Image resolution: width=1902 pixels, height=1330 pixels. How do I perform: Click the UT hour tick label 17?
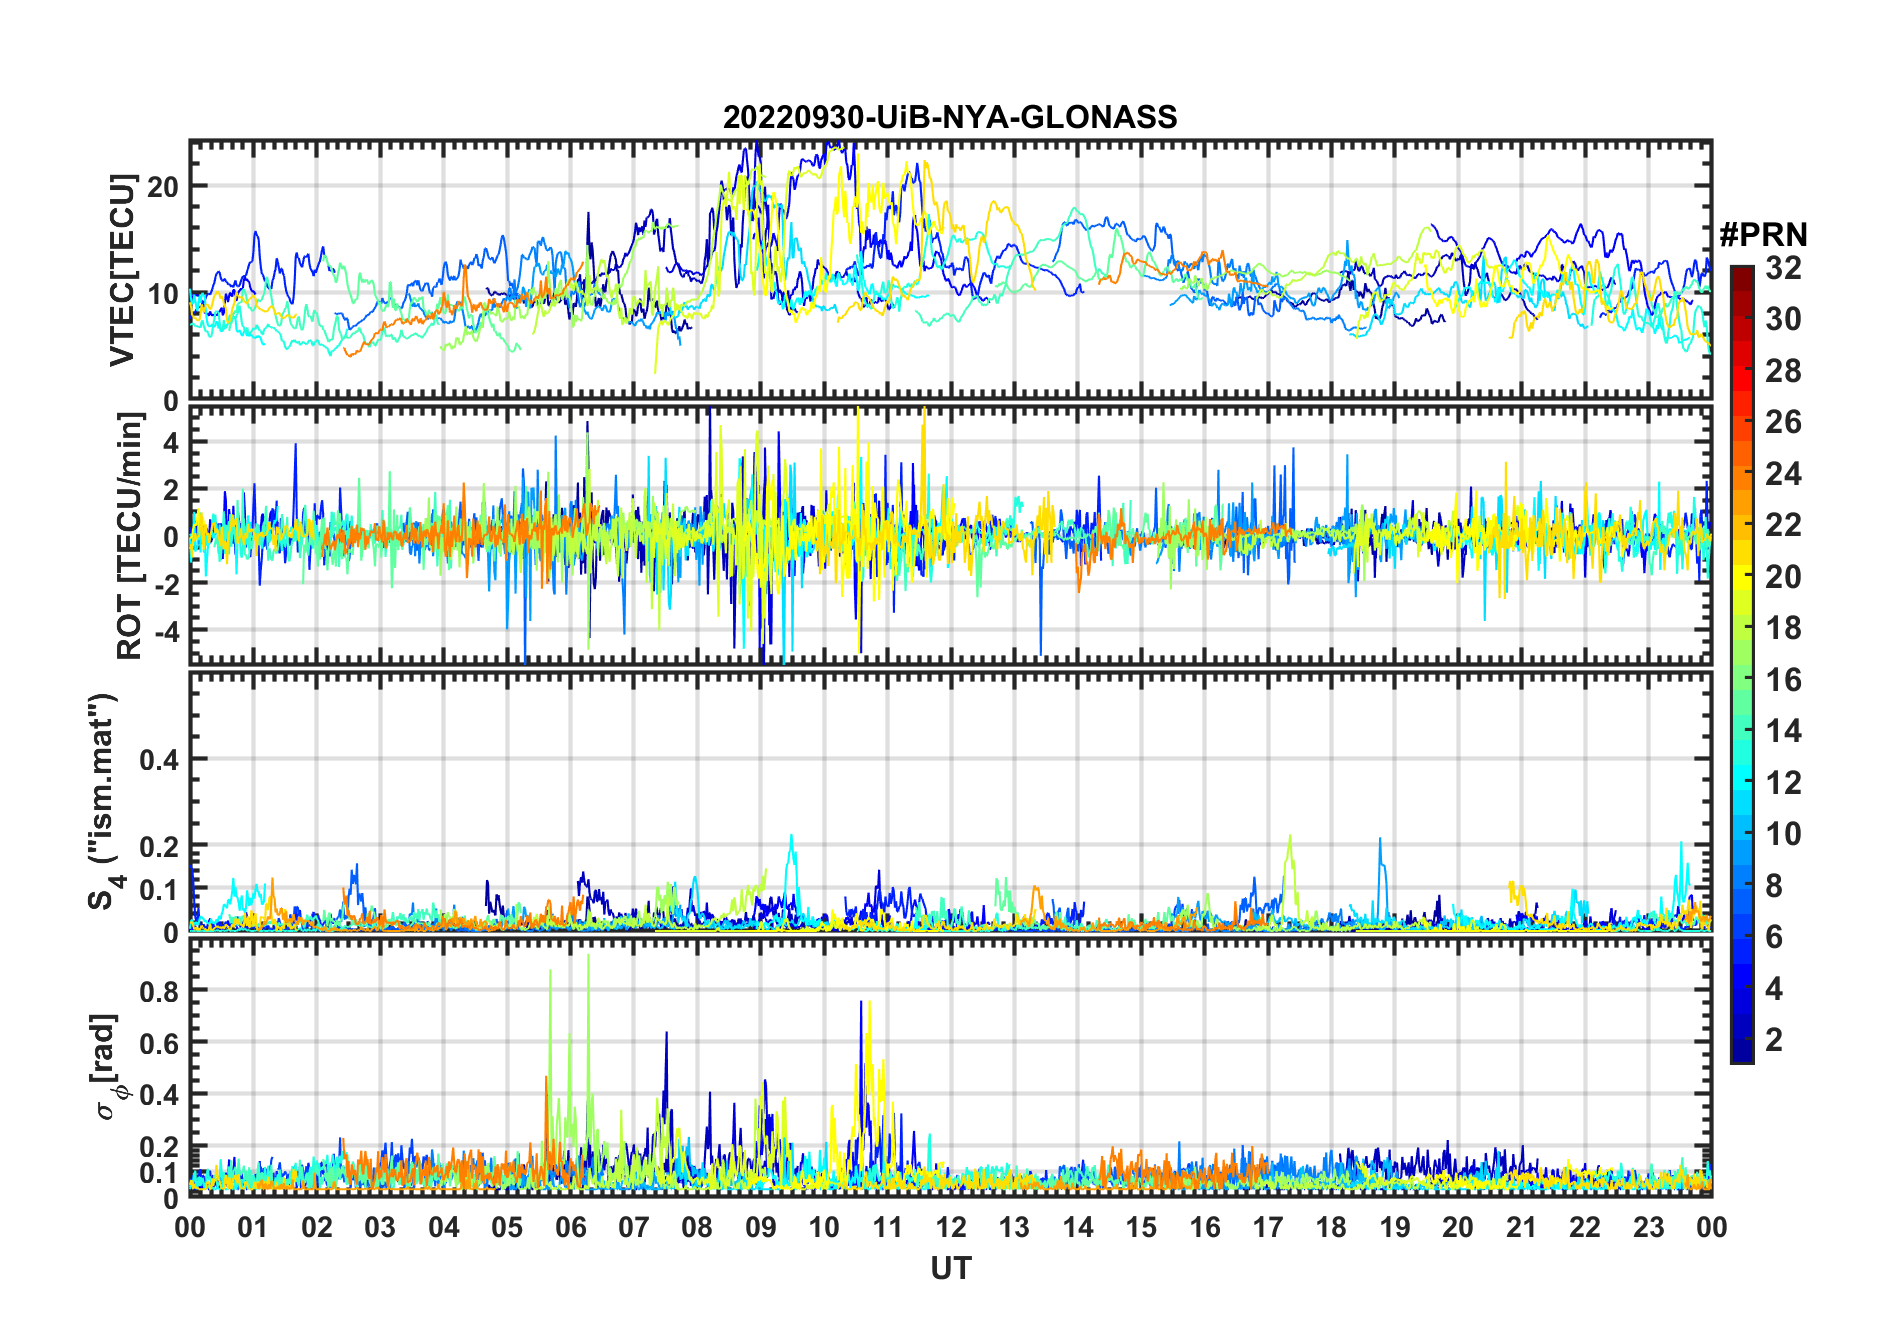(1268, 1228)
